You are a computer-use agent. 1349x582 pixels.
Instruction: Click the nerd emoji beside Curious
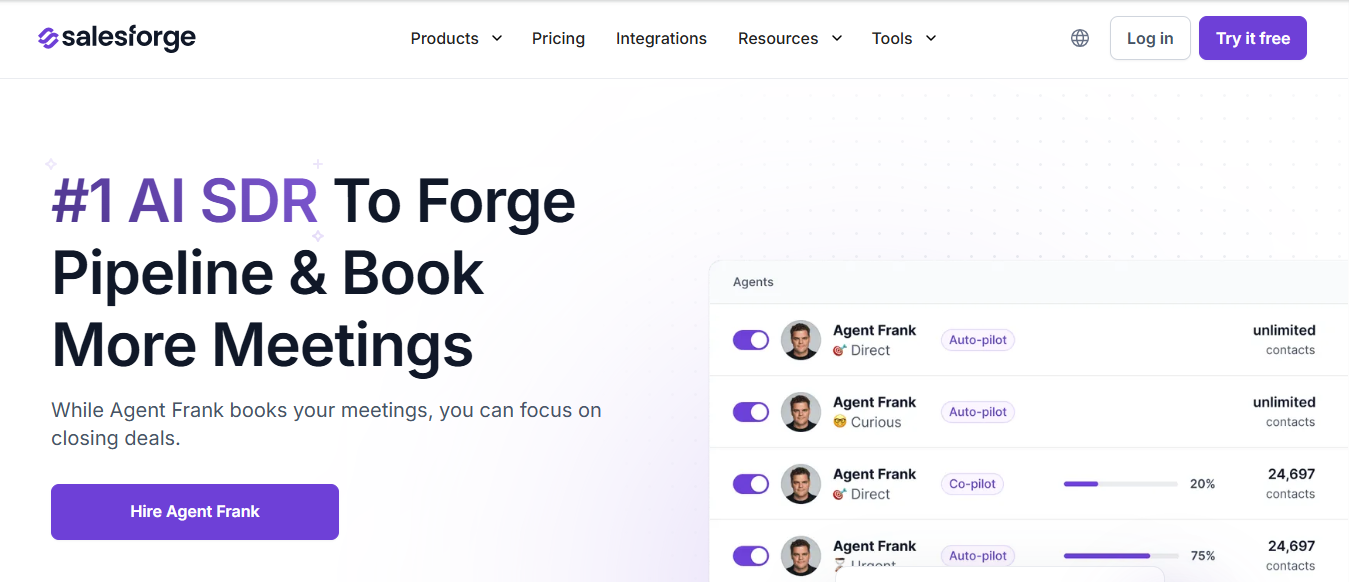840,423
